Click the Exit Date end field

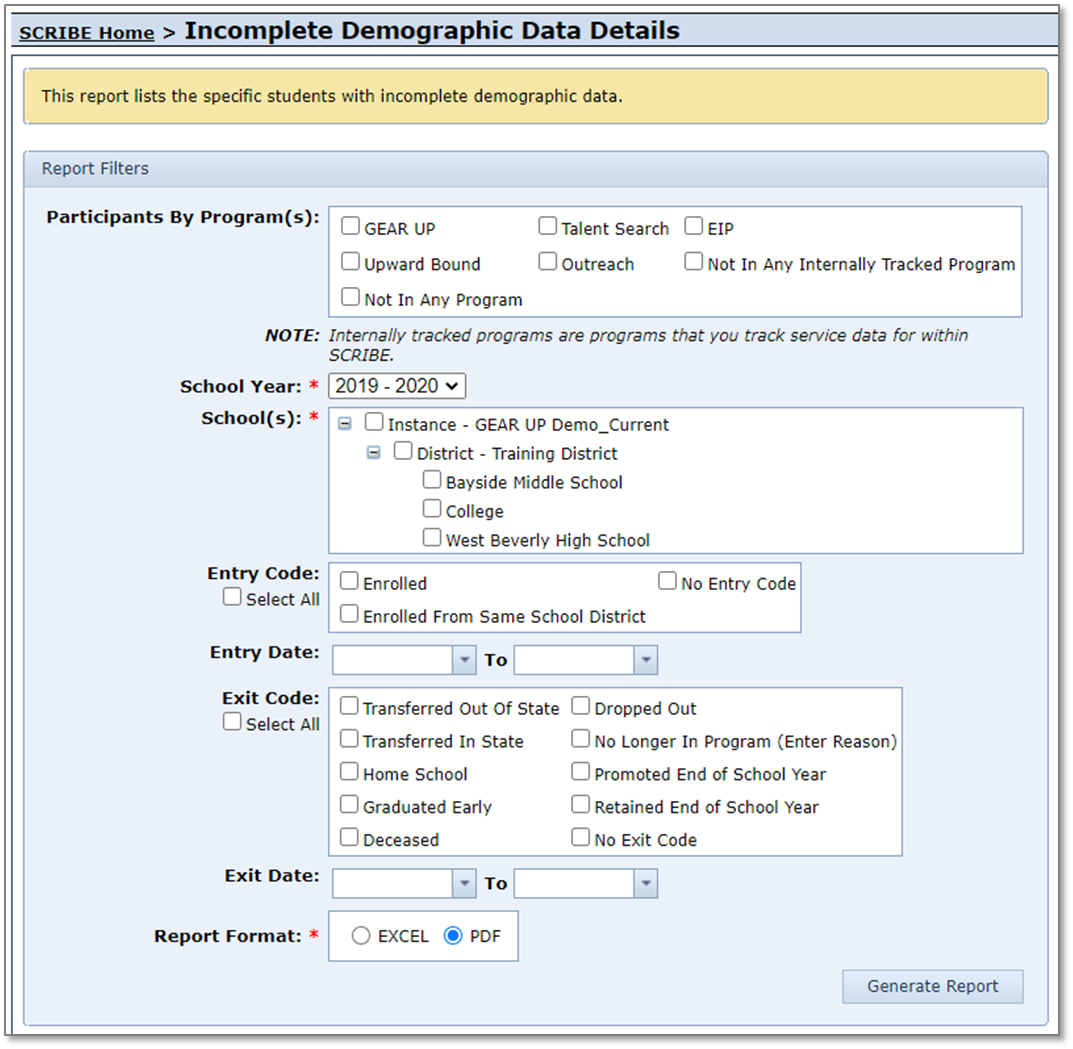pos(574,883)
